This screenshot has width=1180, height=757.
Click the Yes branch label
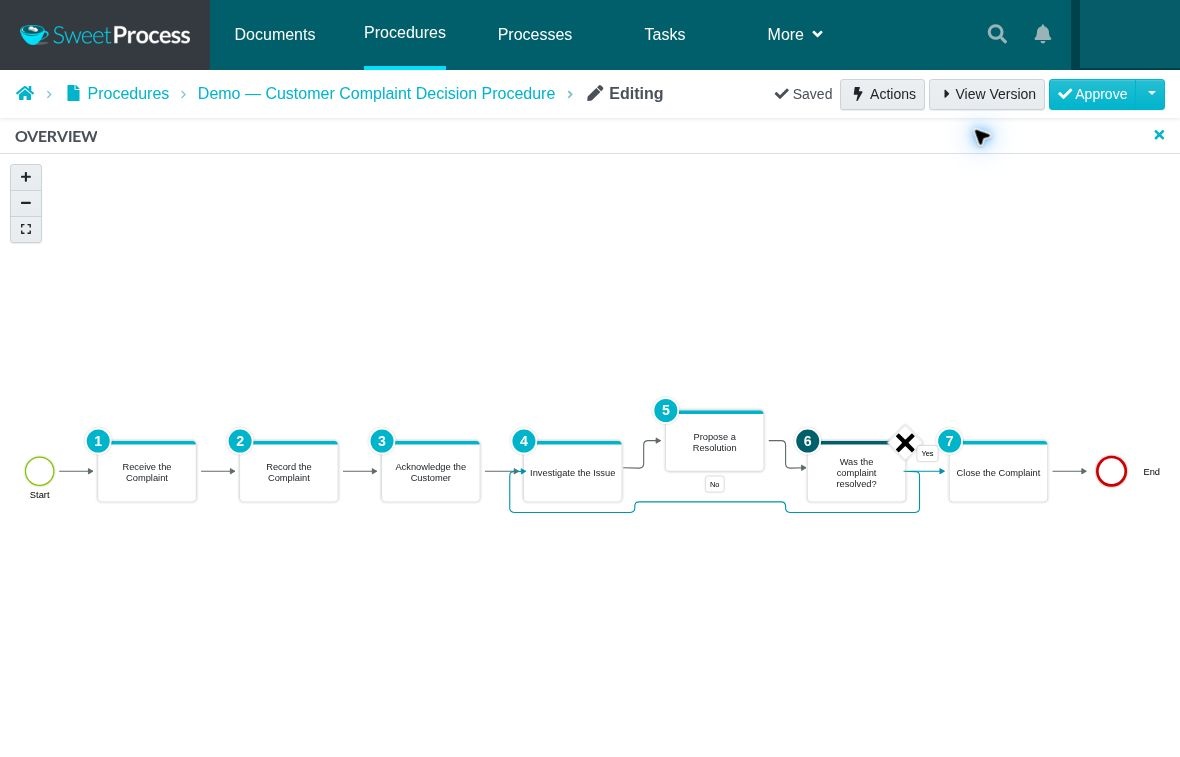coord(927,453)
